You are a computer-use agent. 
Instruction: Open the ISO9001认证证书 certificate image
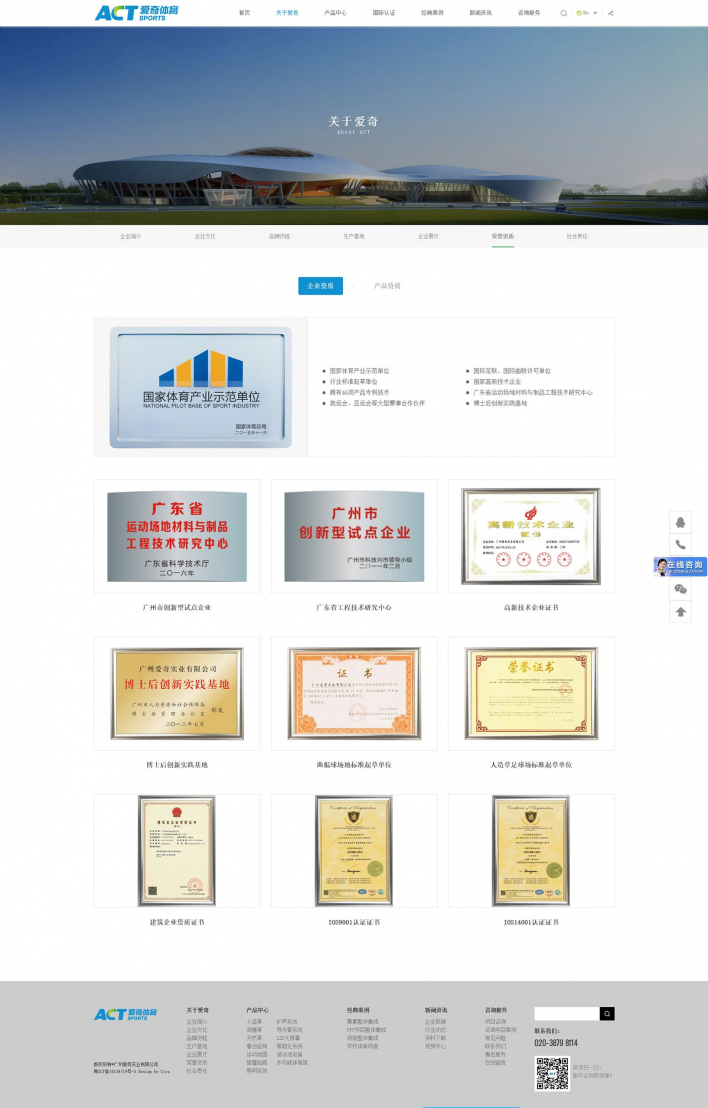354,851
